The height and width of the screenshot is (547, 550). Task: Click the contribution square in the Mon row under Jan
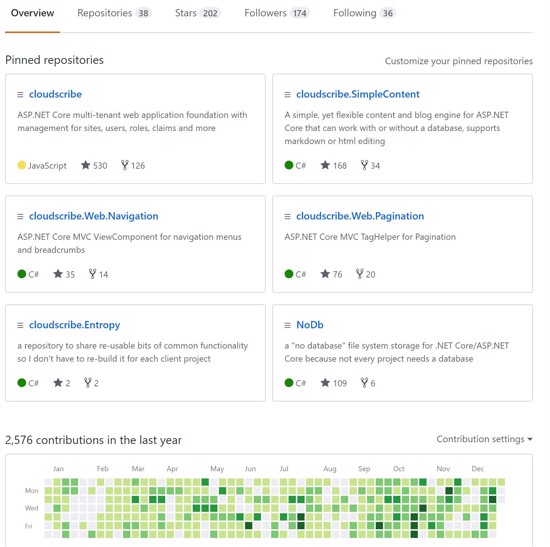click(x=57, y=491)
